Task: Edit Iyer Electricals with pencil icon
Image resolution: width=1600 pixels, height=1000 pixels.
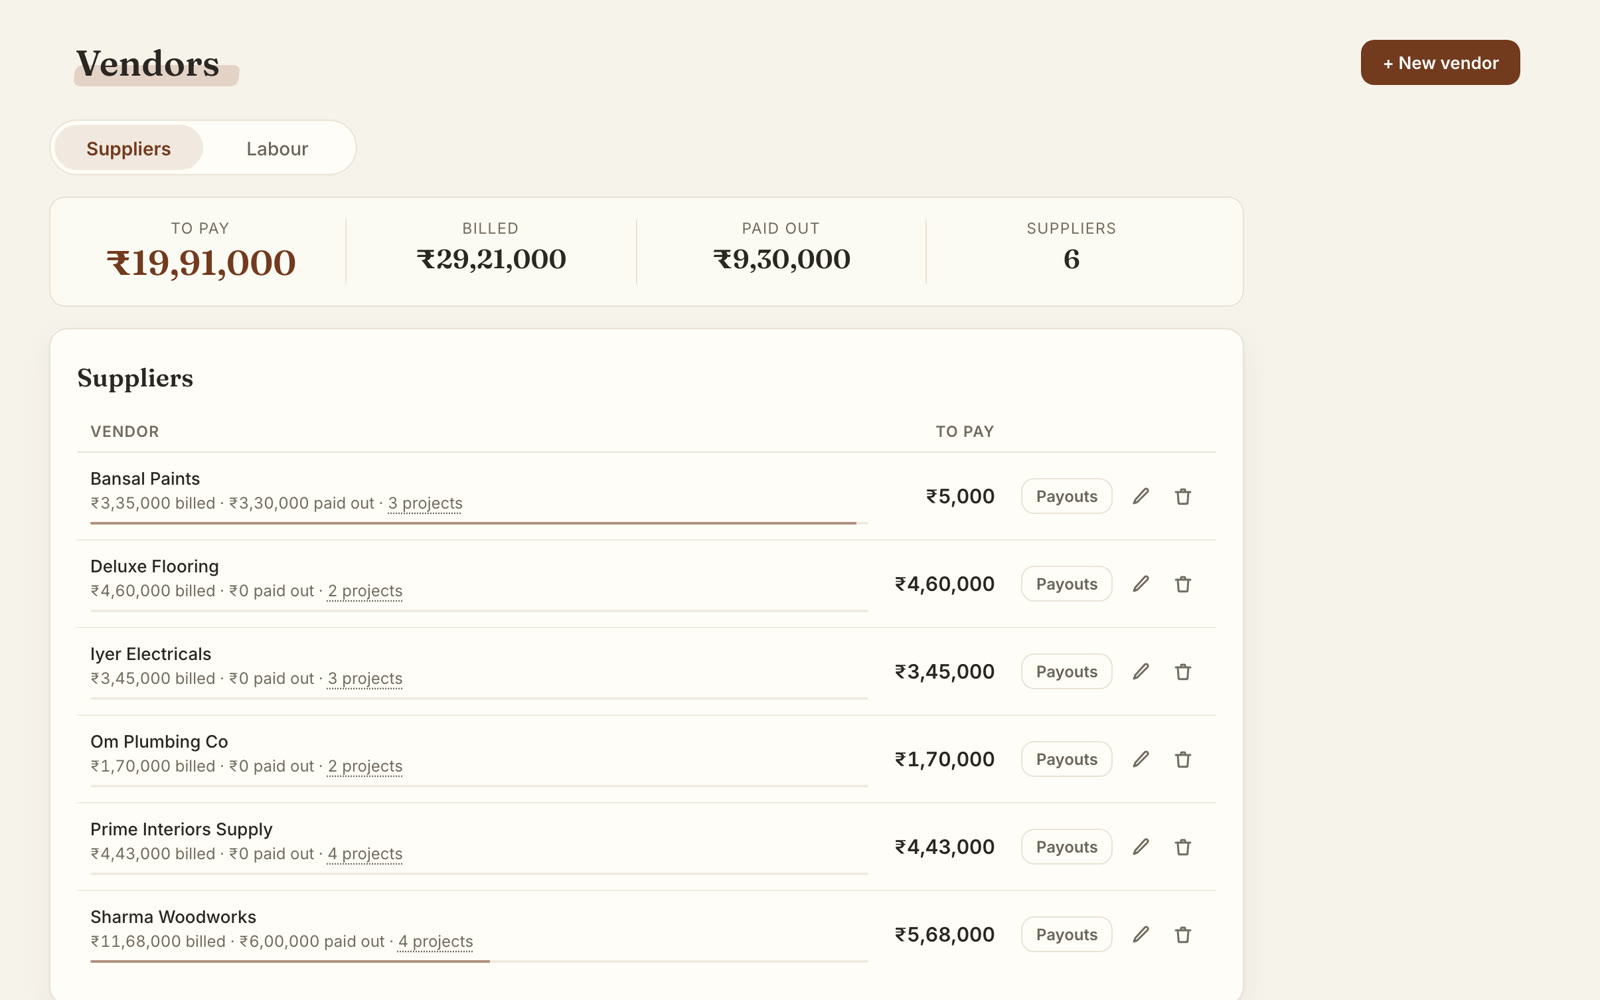Action: tap(1141, 672)
